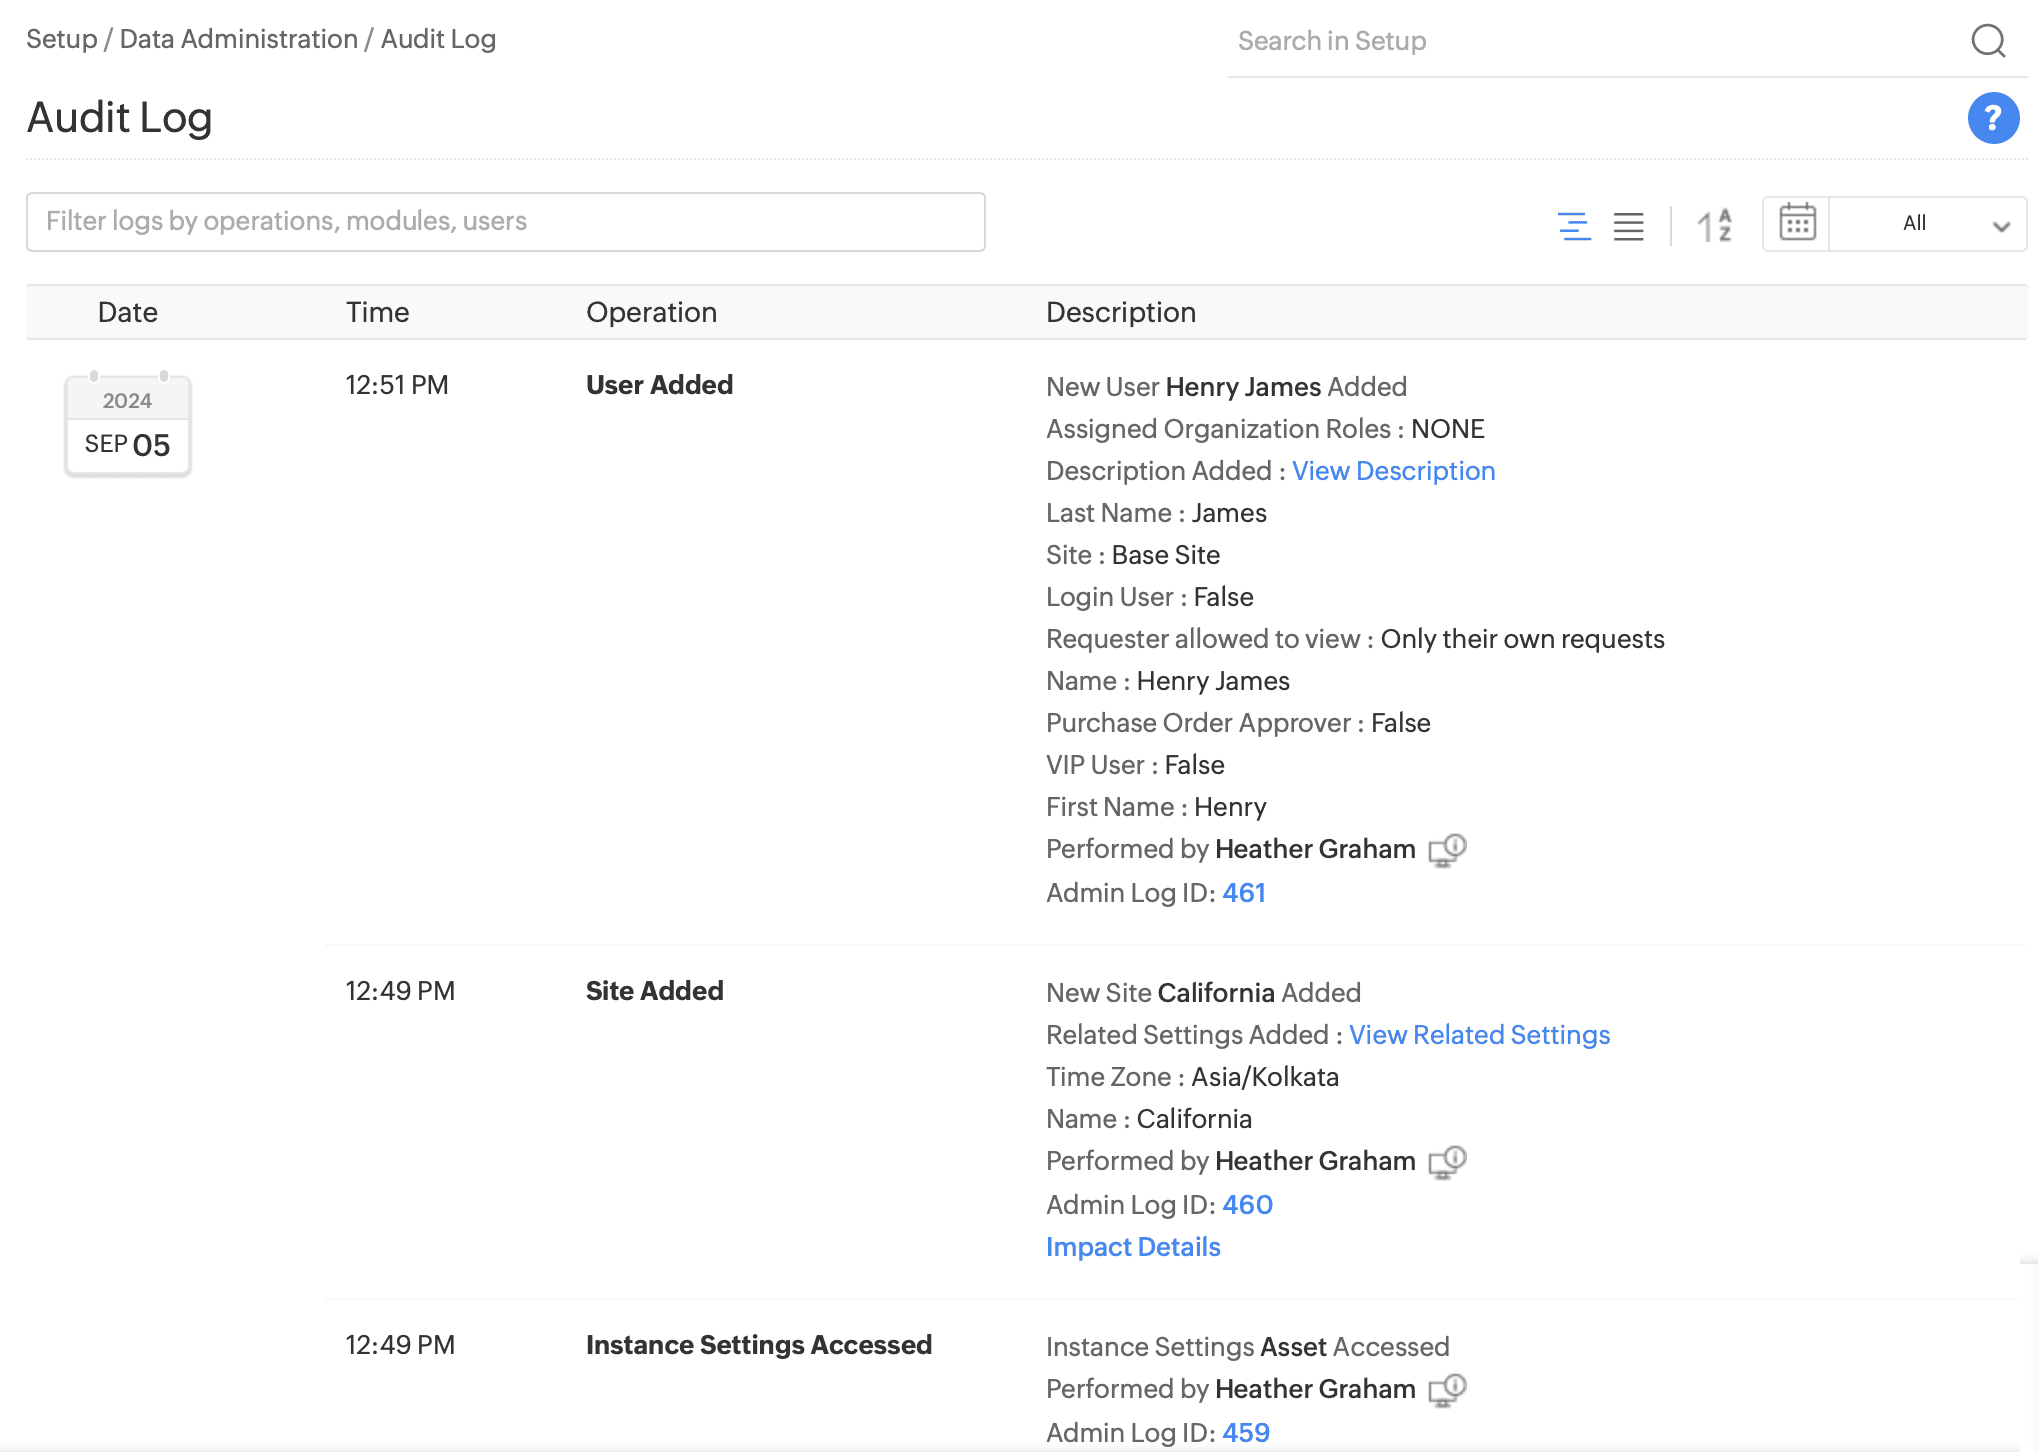Open the blue help question mark icon

click(x=1992, y=118)
